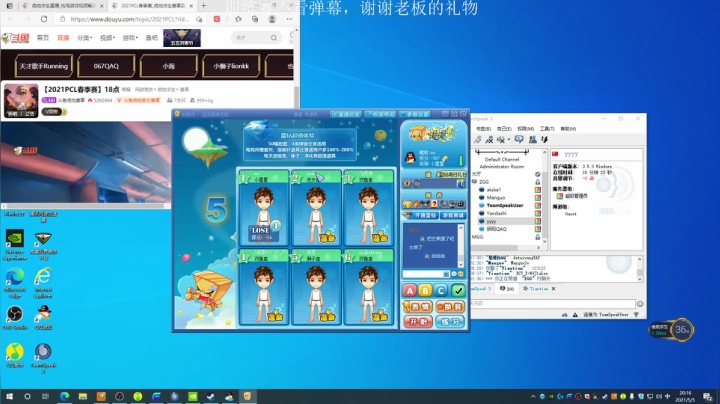
Task: Open a new browser tab
Action: [203, 6]
